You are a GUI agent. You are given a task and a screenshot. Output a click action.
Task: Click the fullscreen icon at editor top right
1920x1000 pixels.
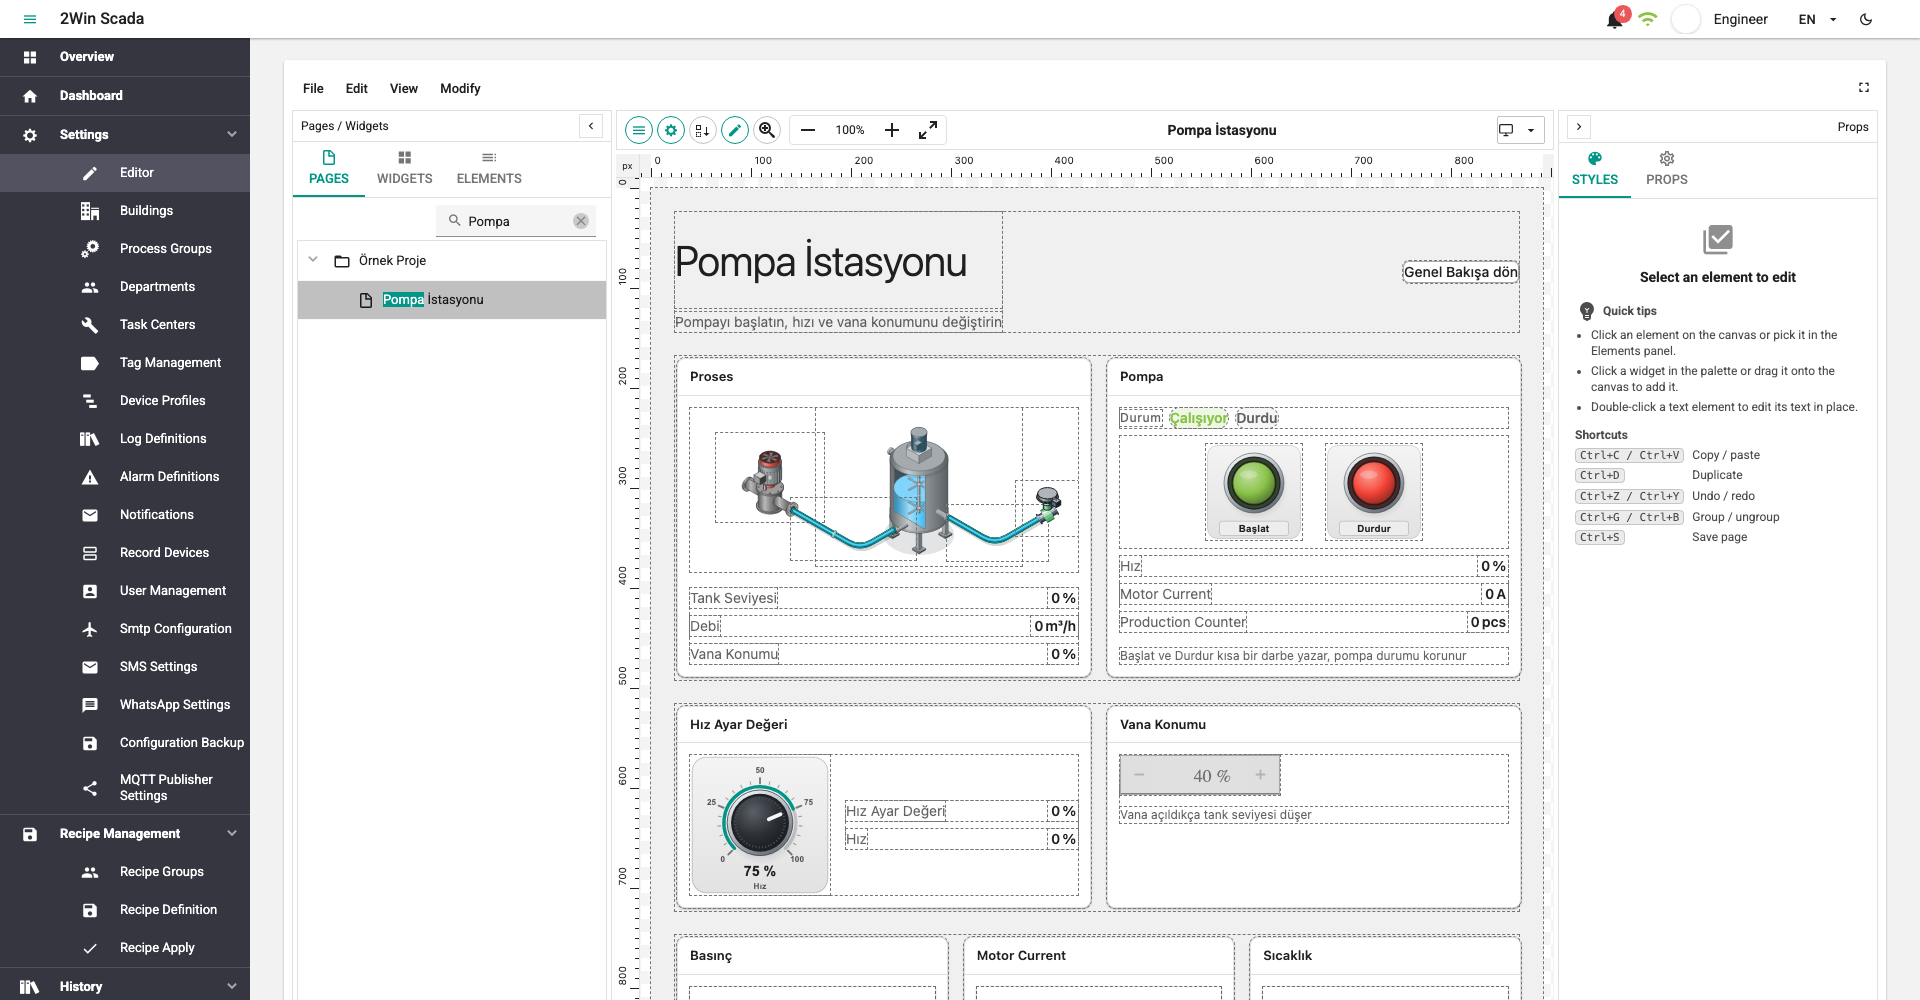point(1864,88)
